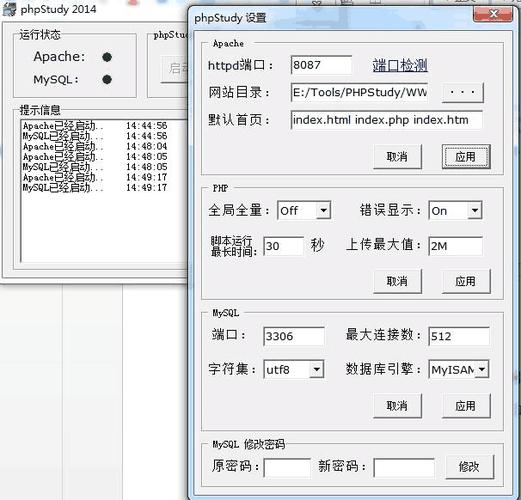Open the 端口检测 link
Screen dimensions: 521x500
[x=400, y=65]
